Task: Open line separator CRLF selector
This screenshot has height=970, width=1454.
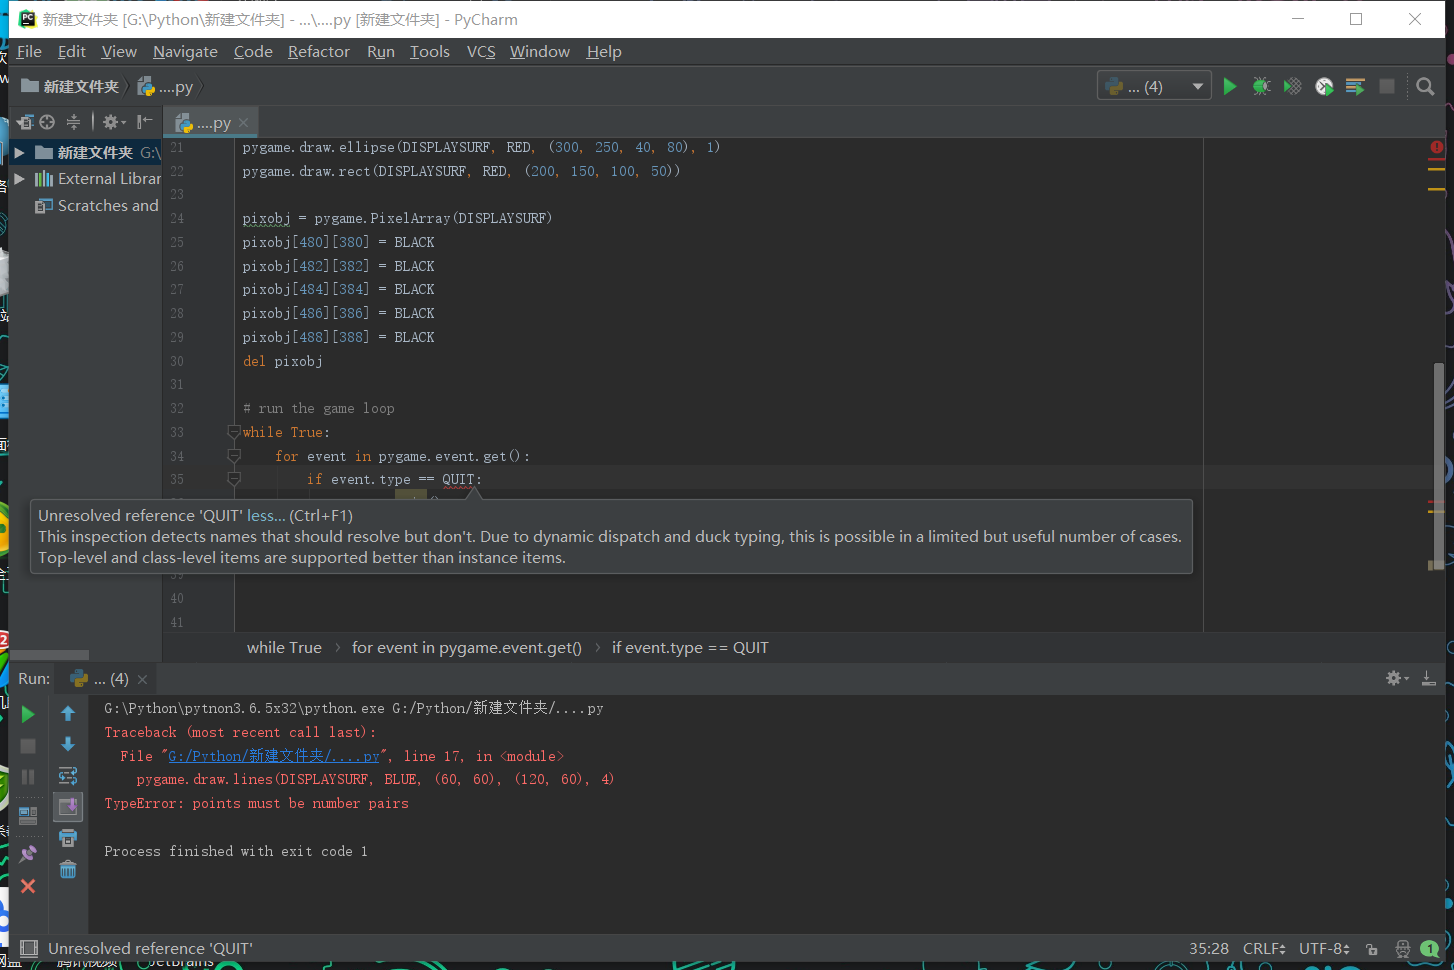Action: (x=1264, y=948)
